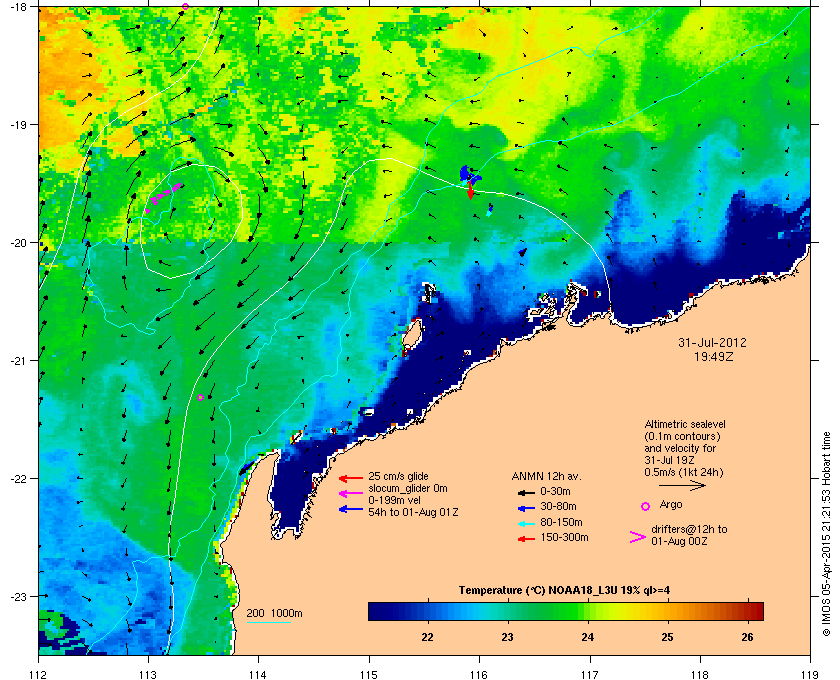Click the longitude axis label 118
The image size is (840, 680).
700,674
